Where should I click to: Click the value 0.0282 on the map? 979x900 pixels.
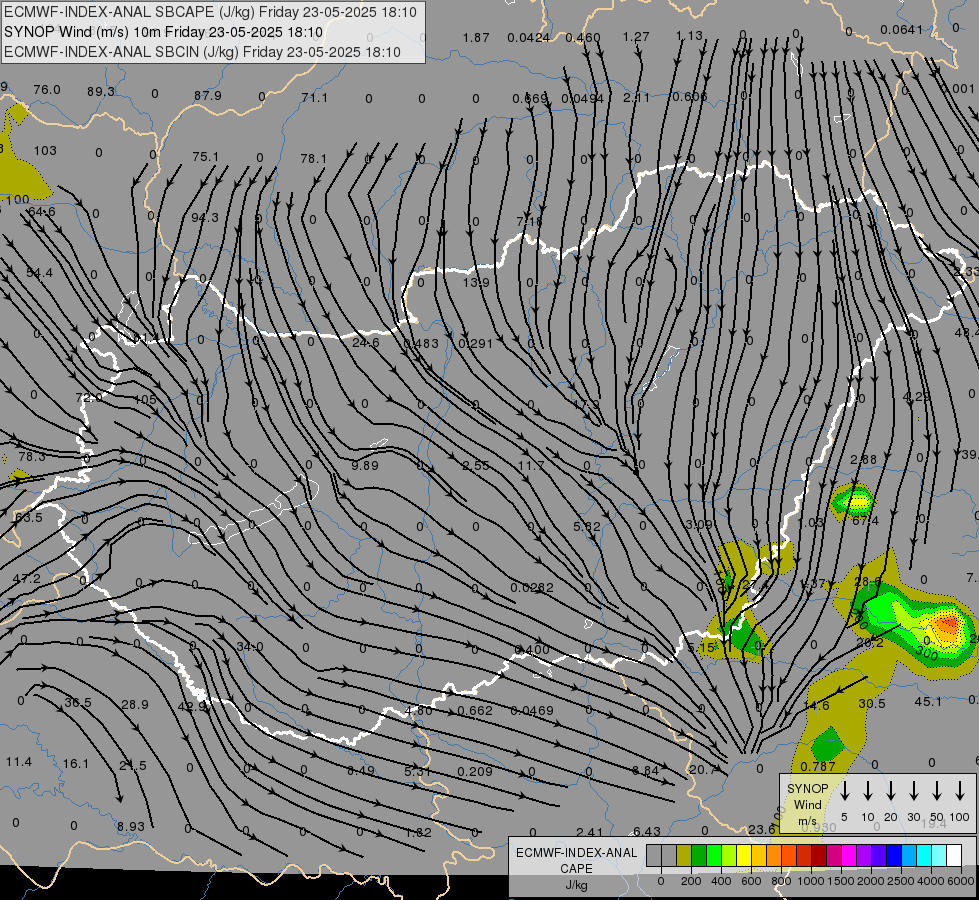point(531,587)
